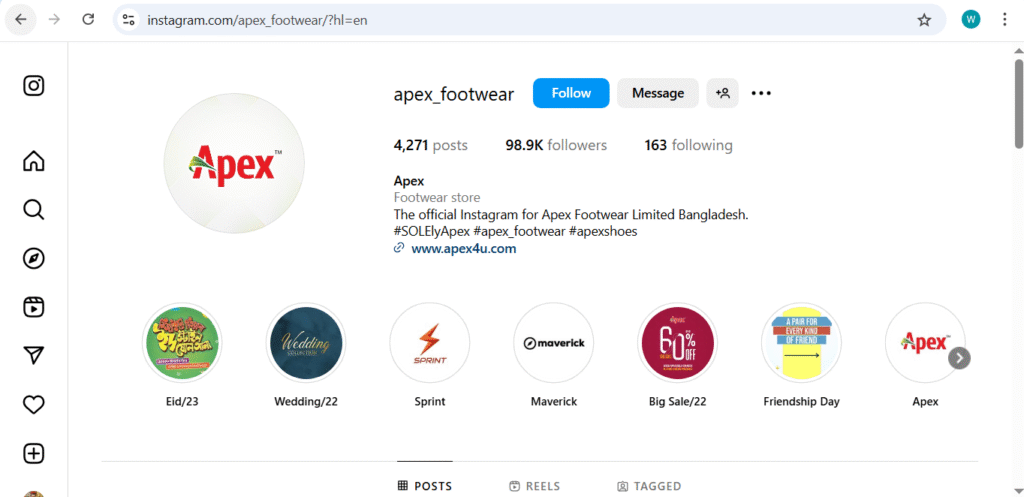View the Apex profile picture
The image size is (1024, 497).
tap(234, 163)
